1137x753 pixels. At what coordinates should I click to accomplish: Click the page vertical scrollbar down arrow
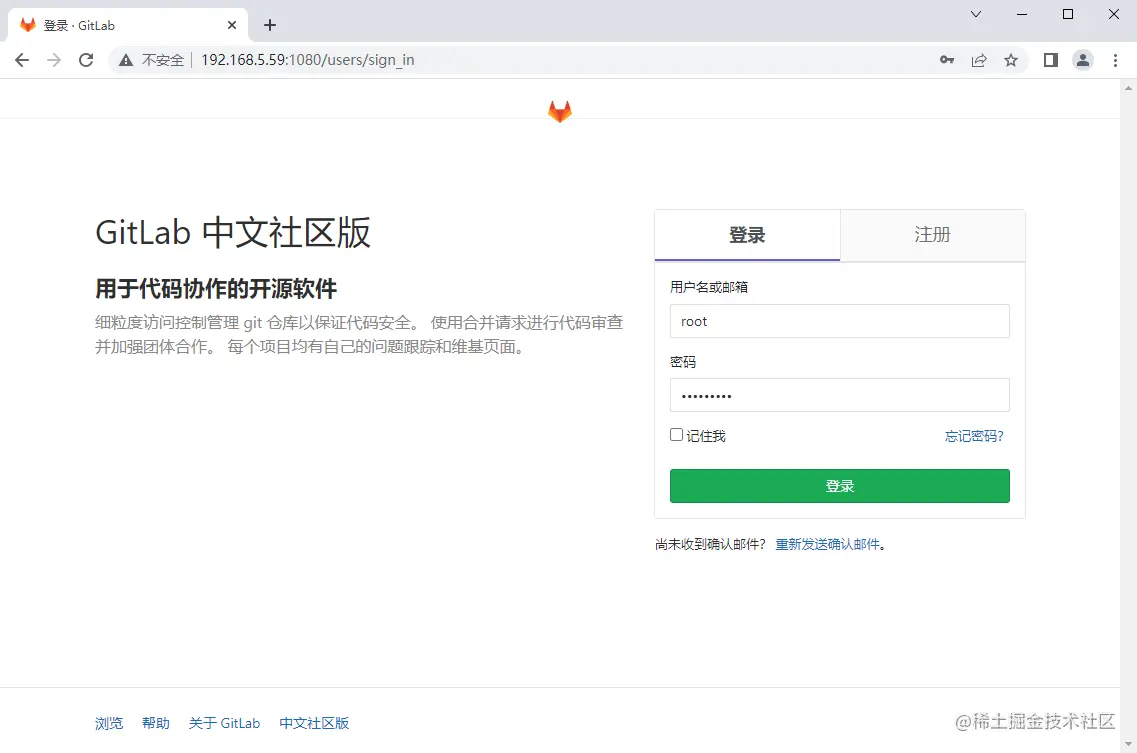pyautogui.click(x=1128, y=744)
